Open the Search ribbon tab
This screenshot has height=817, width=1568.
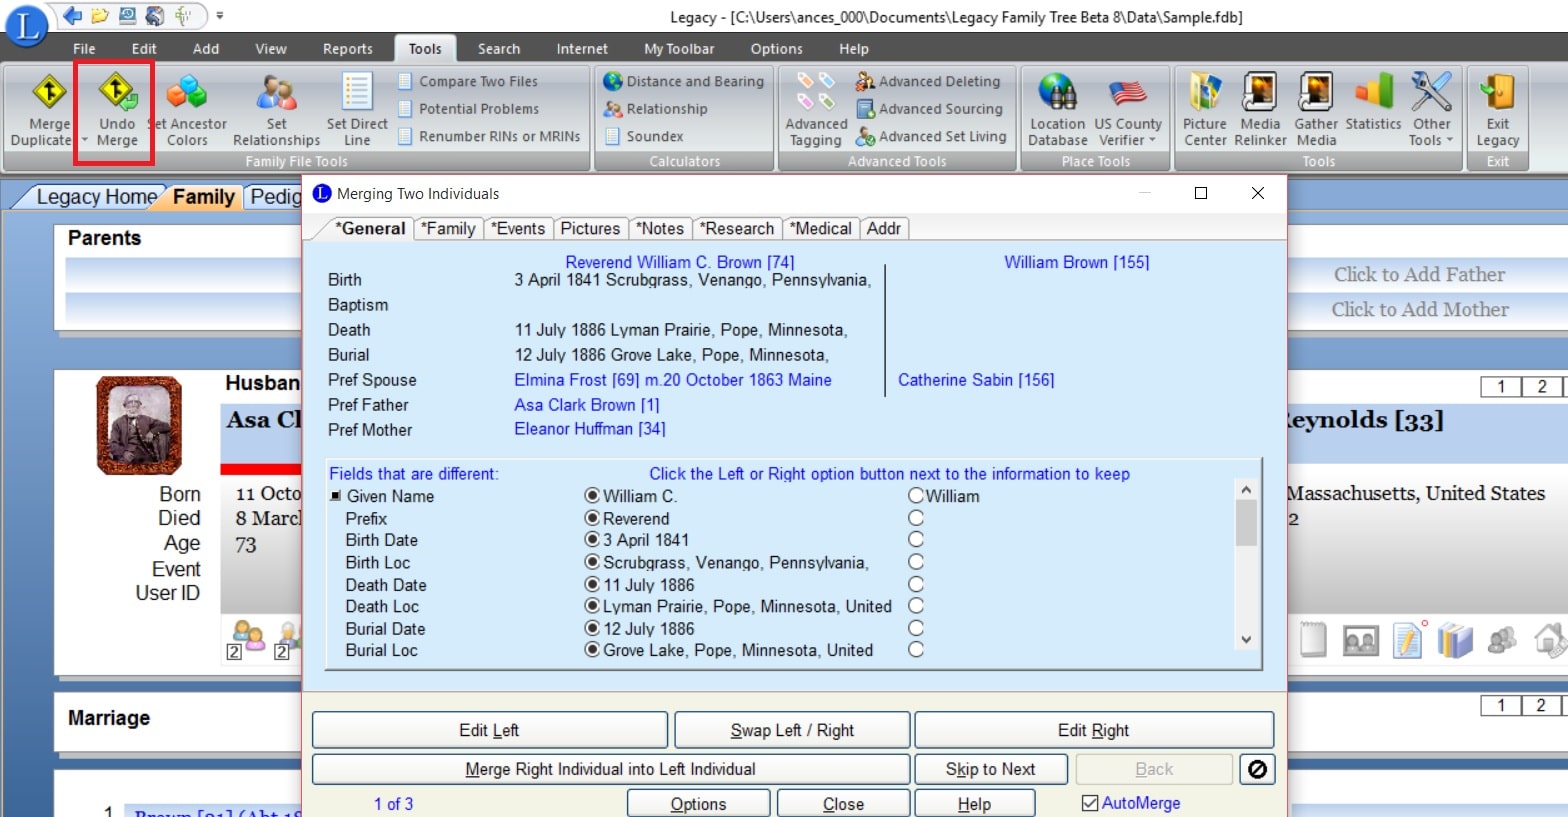click(498, 49)
